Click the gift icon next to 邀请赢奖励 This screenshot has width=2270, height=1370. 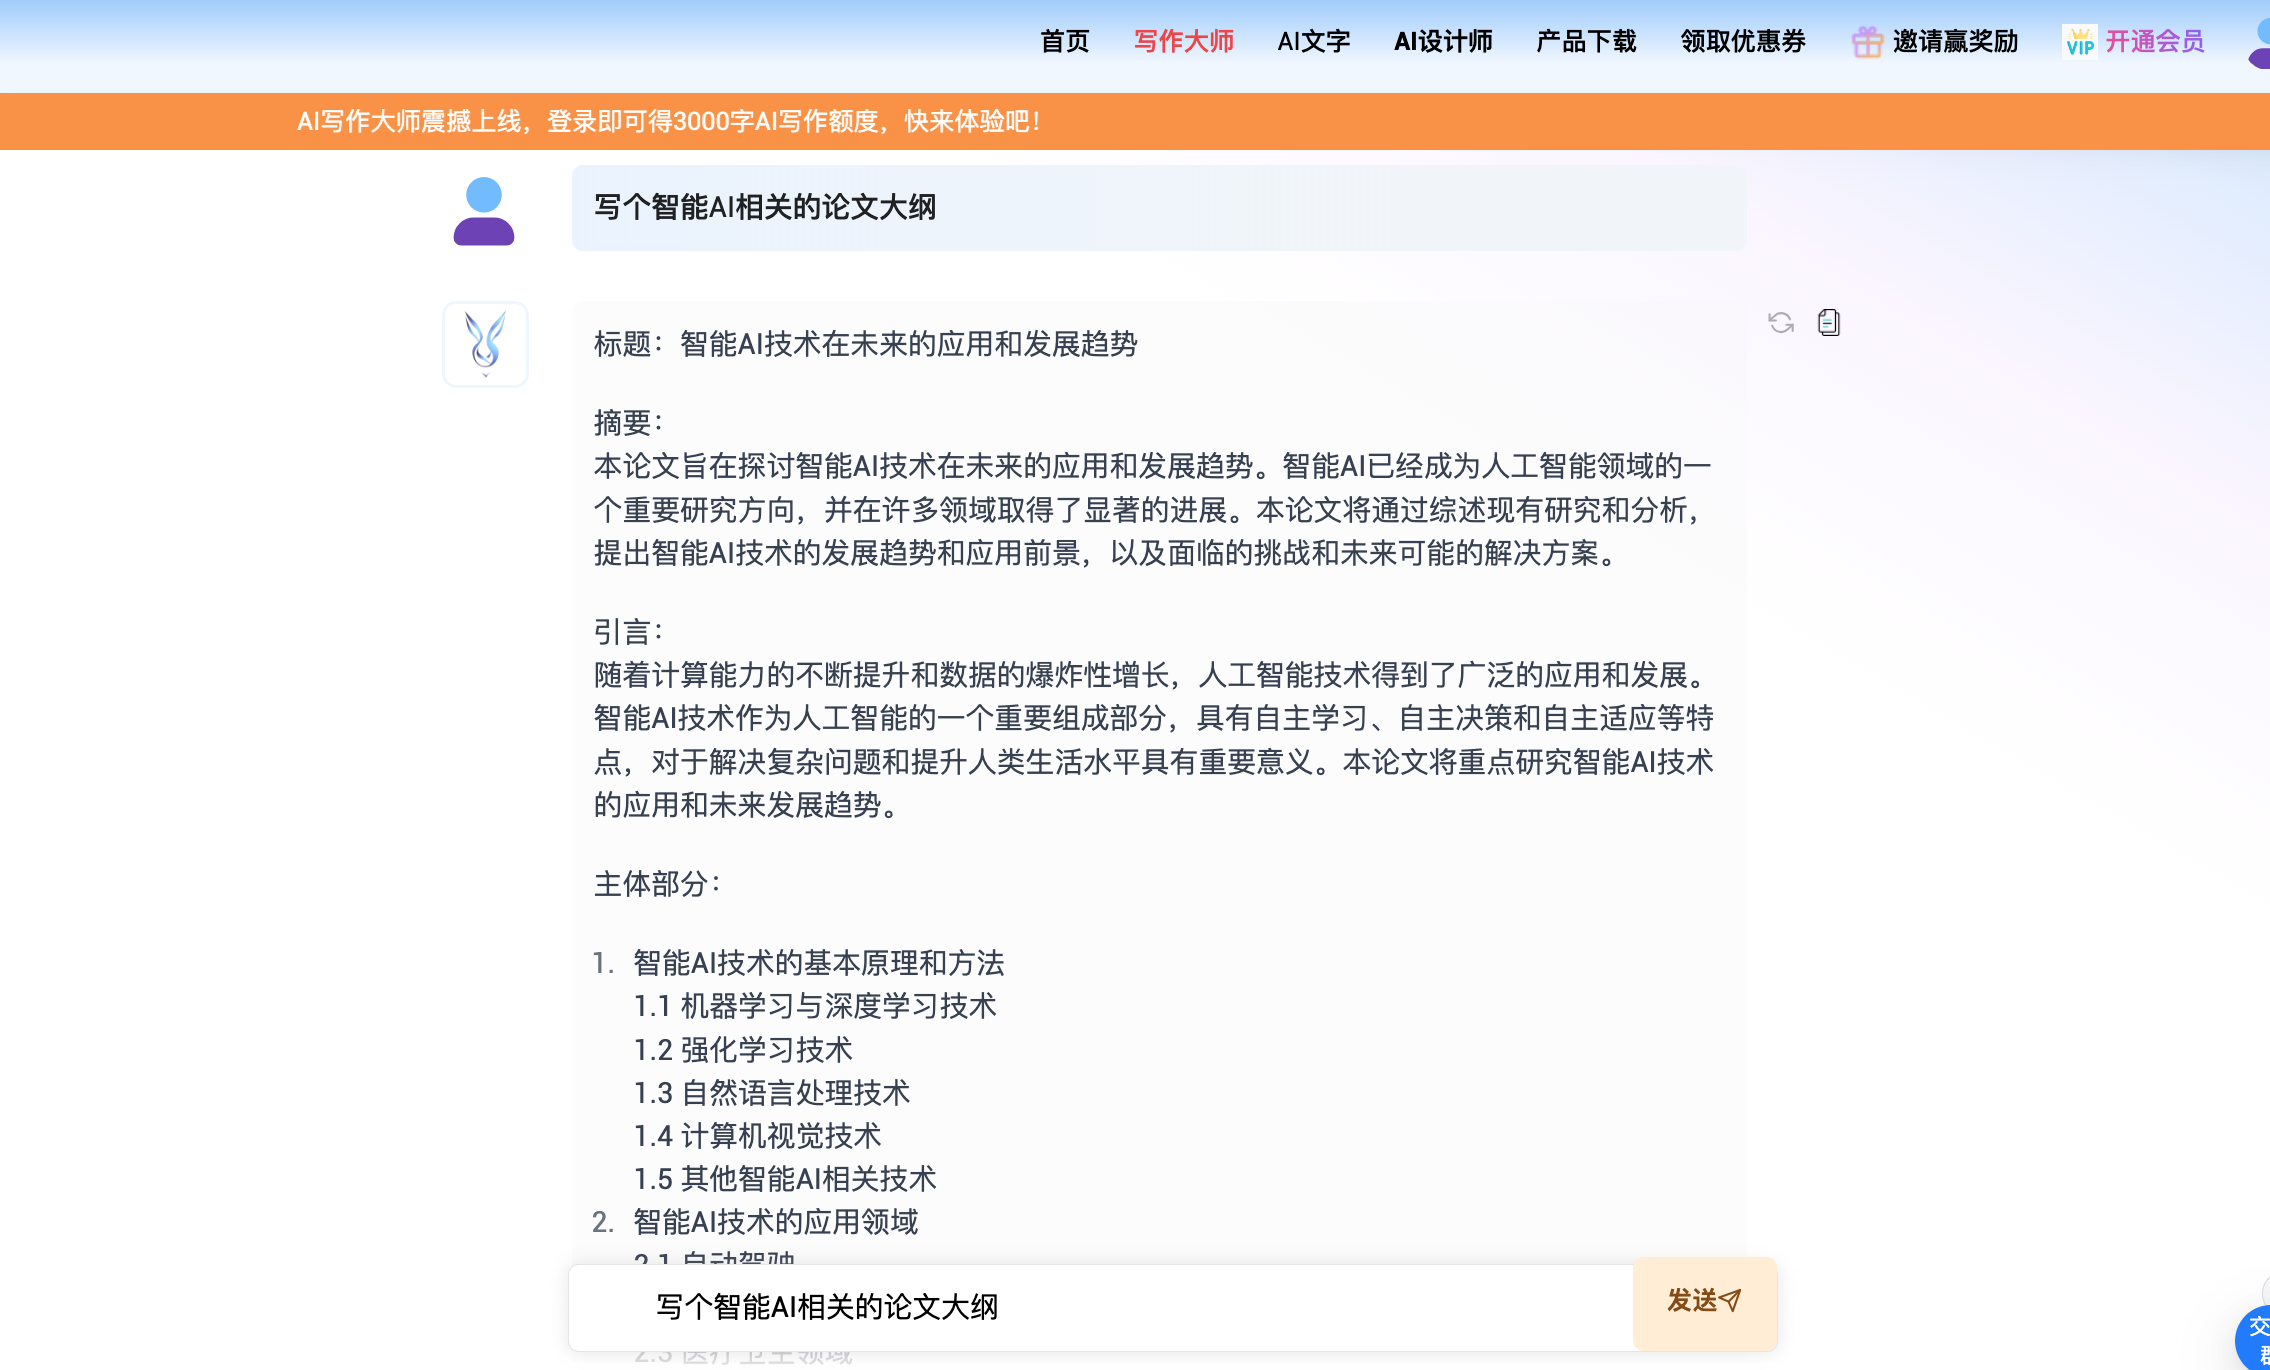pos(1867,42)
